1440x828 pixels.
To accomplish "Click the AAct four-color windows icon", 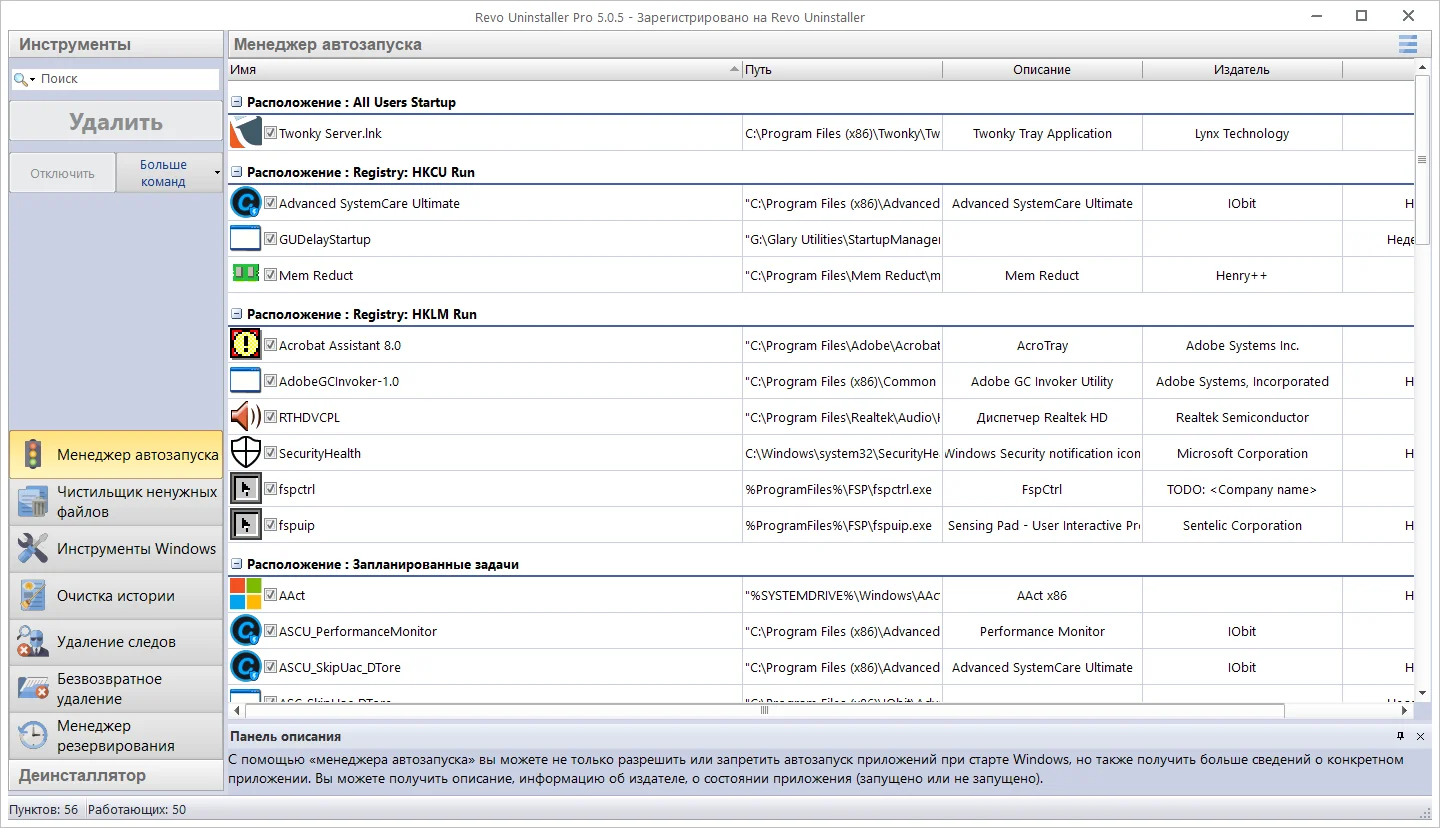I will pos(245,594).
